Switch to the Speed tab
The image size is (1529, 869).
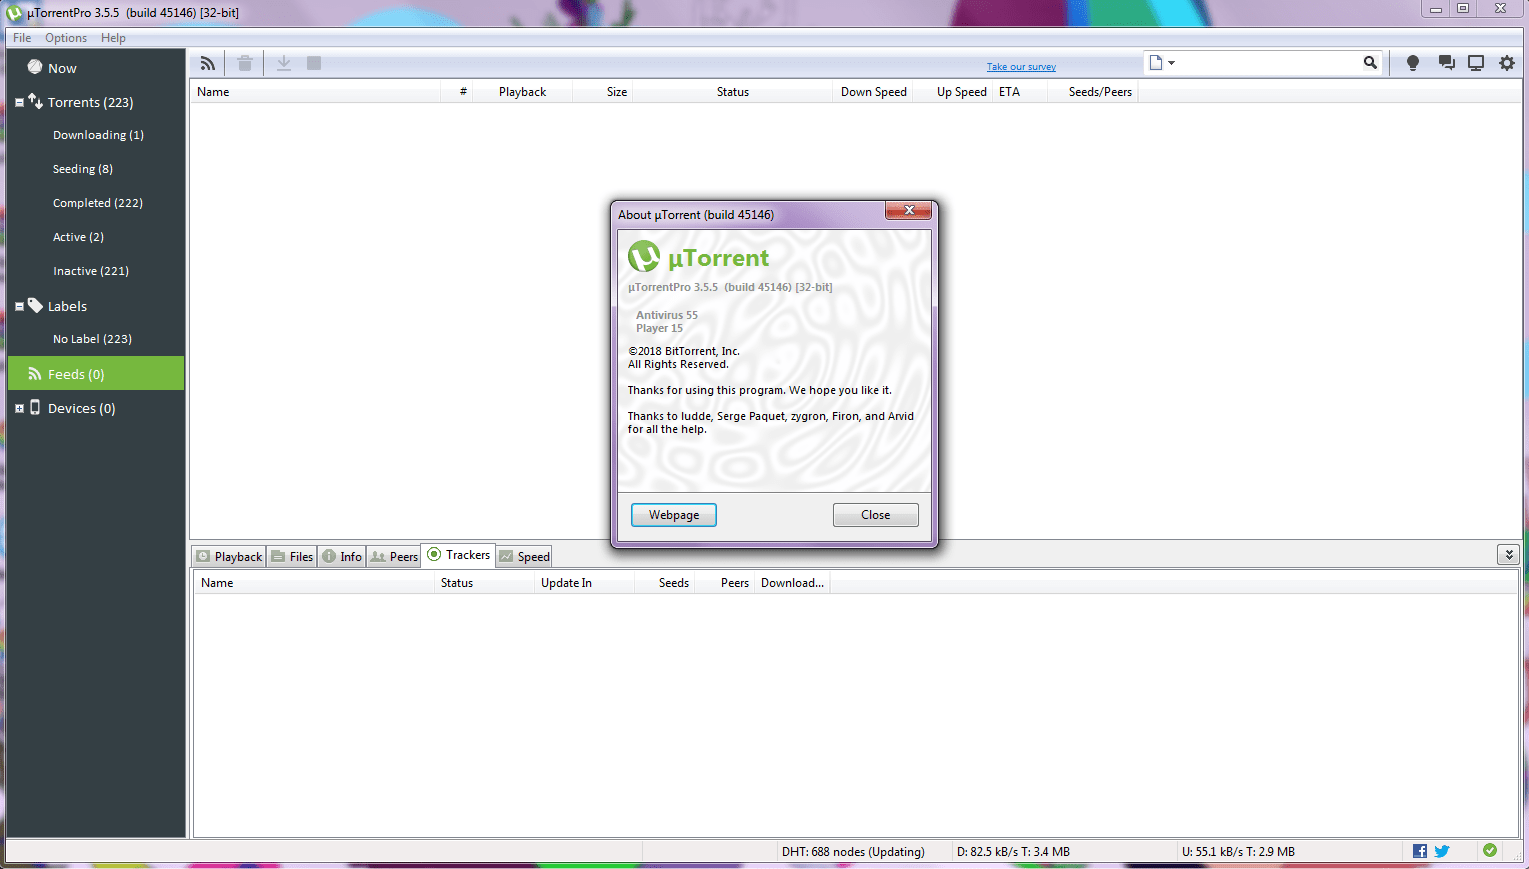point(524,557)
